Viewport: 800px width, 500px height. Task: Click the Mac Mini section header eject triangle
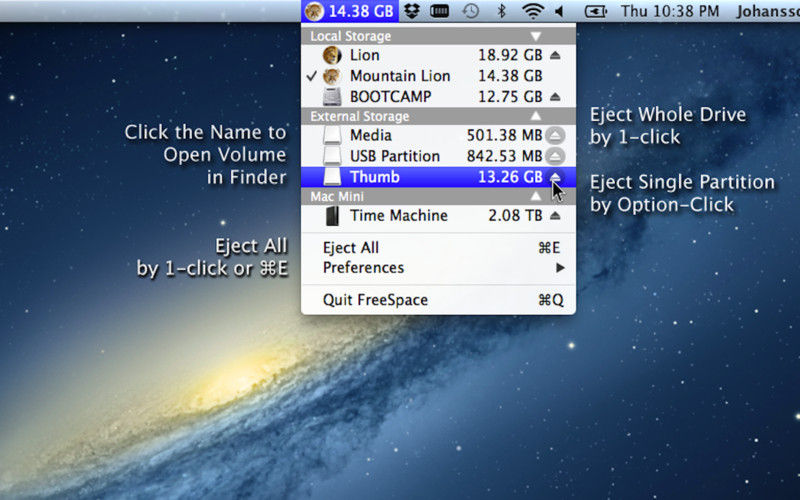(536, 196)
